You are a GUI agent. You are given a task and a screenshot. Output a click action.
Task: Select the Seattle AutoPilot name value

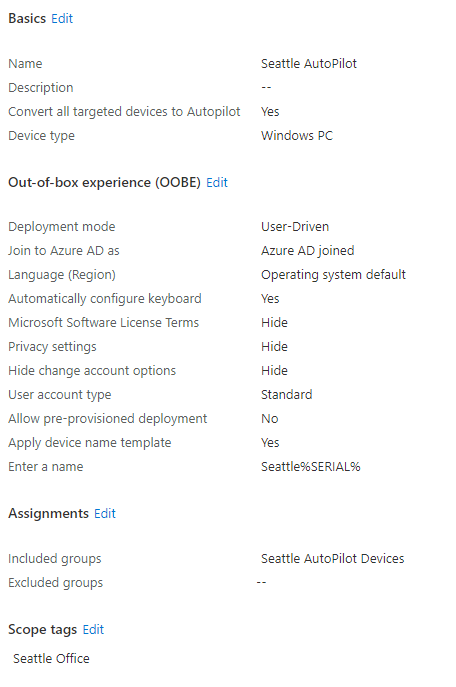tap(309, 64)
